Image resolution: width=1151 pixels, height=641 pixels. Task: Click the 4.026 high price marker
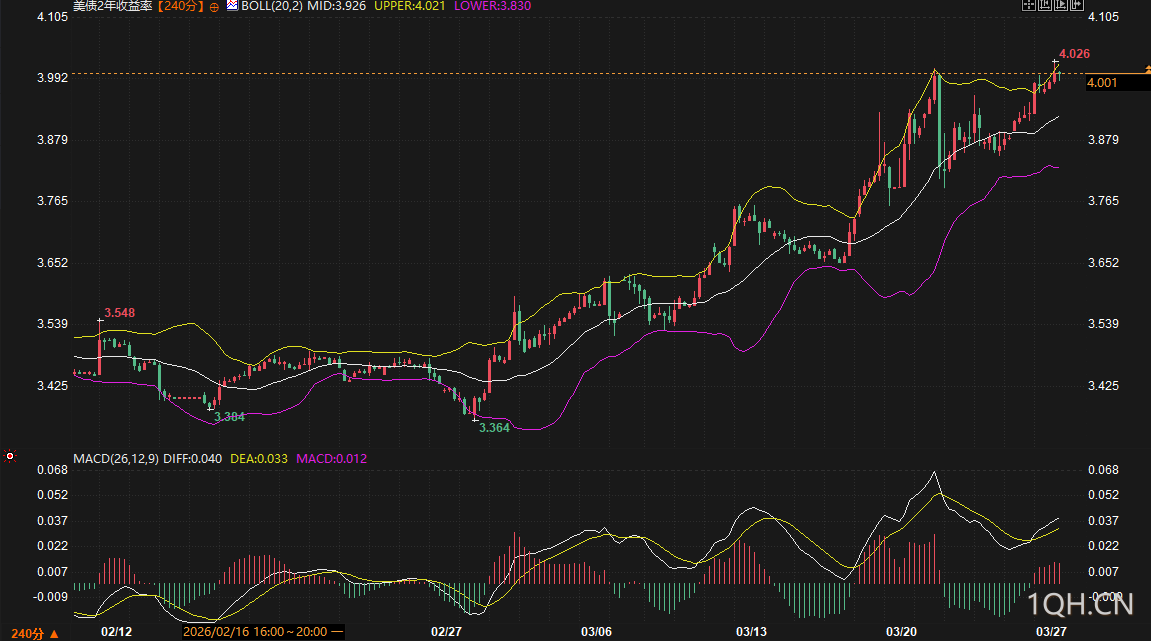1073,53
